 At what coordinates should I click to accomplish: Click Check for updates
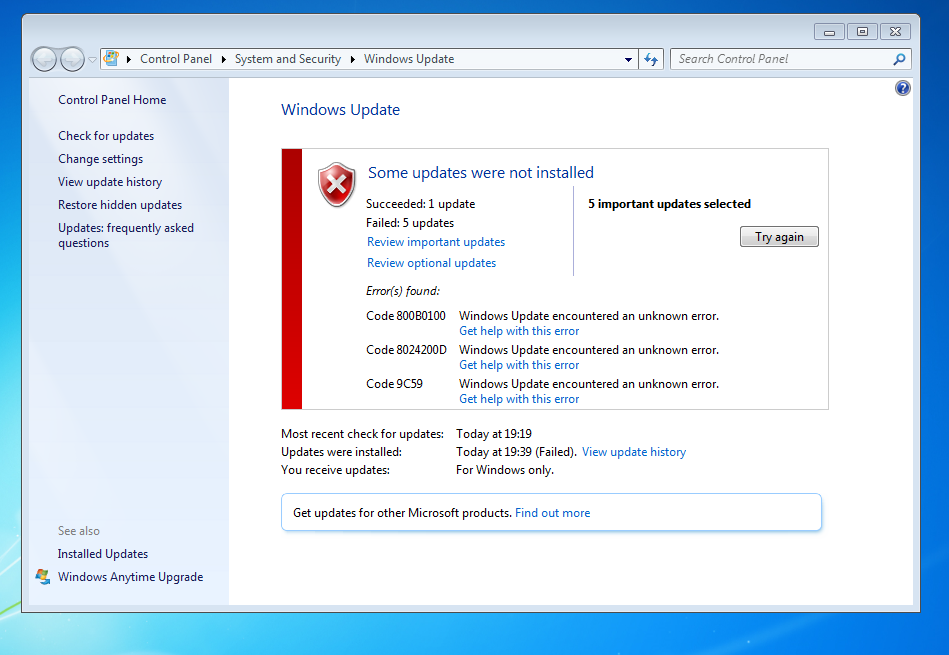[x=106, y=136]
